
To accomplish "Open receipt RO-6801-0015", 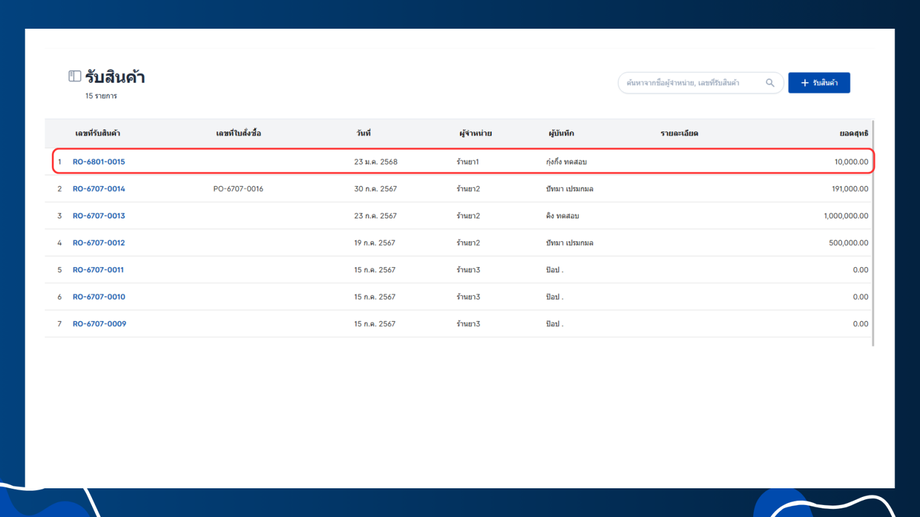I will tap(99, 162).
